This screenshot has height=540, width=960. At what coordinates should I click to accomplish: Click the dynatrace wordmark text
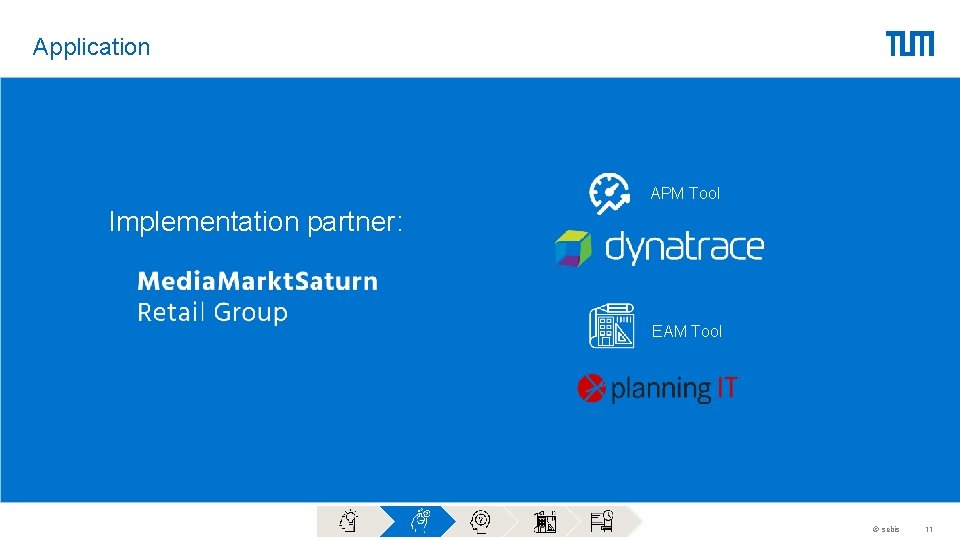click(x=684, y=247)
